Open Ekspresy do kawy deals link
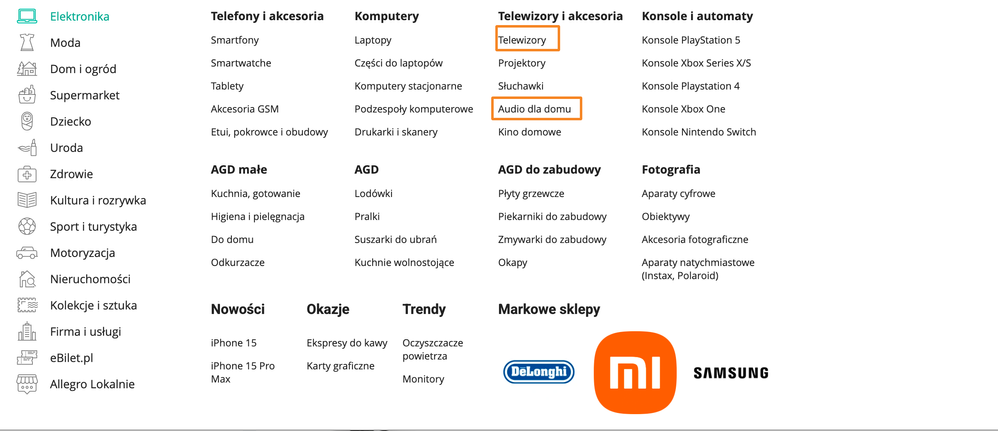This screenshot has height=431, width=998. [x=347, y=343]
